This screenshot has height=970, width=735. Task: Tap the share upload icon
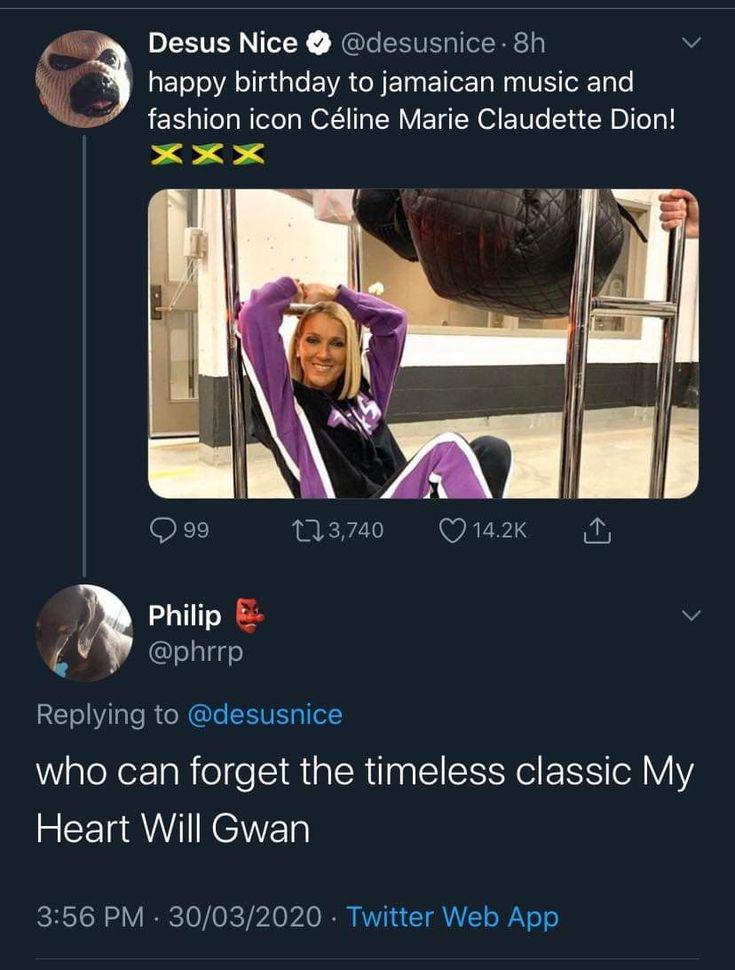click(x=598, y=530)
